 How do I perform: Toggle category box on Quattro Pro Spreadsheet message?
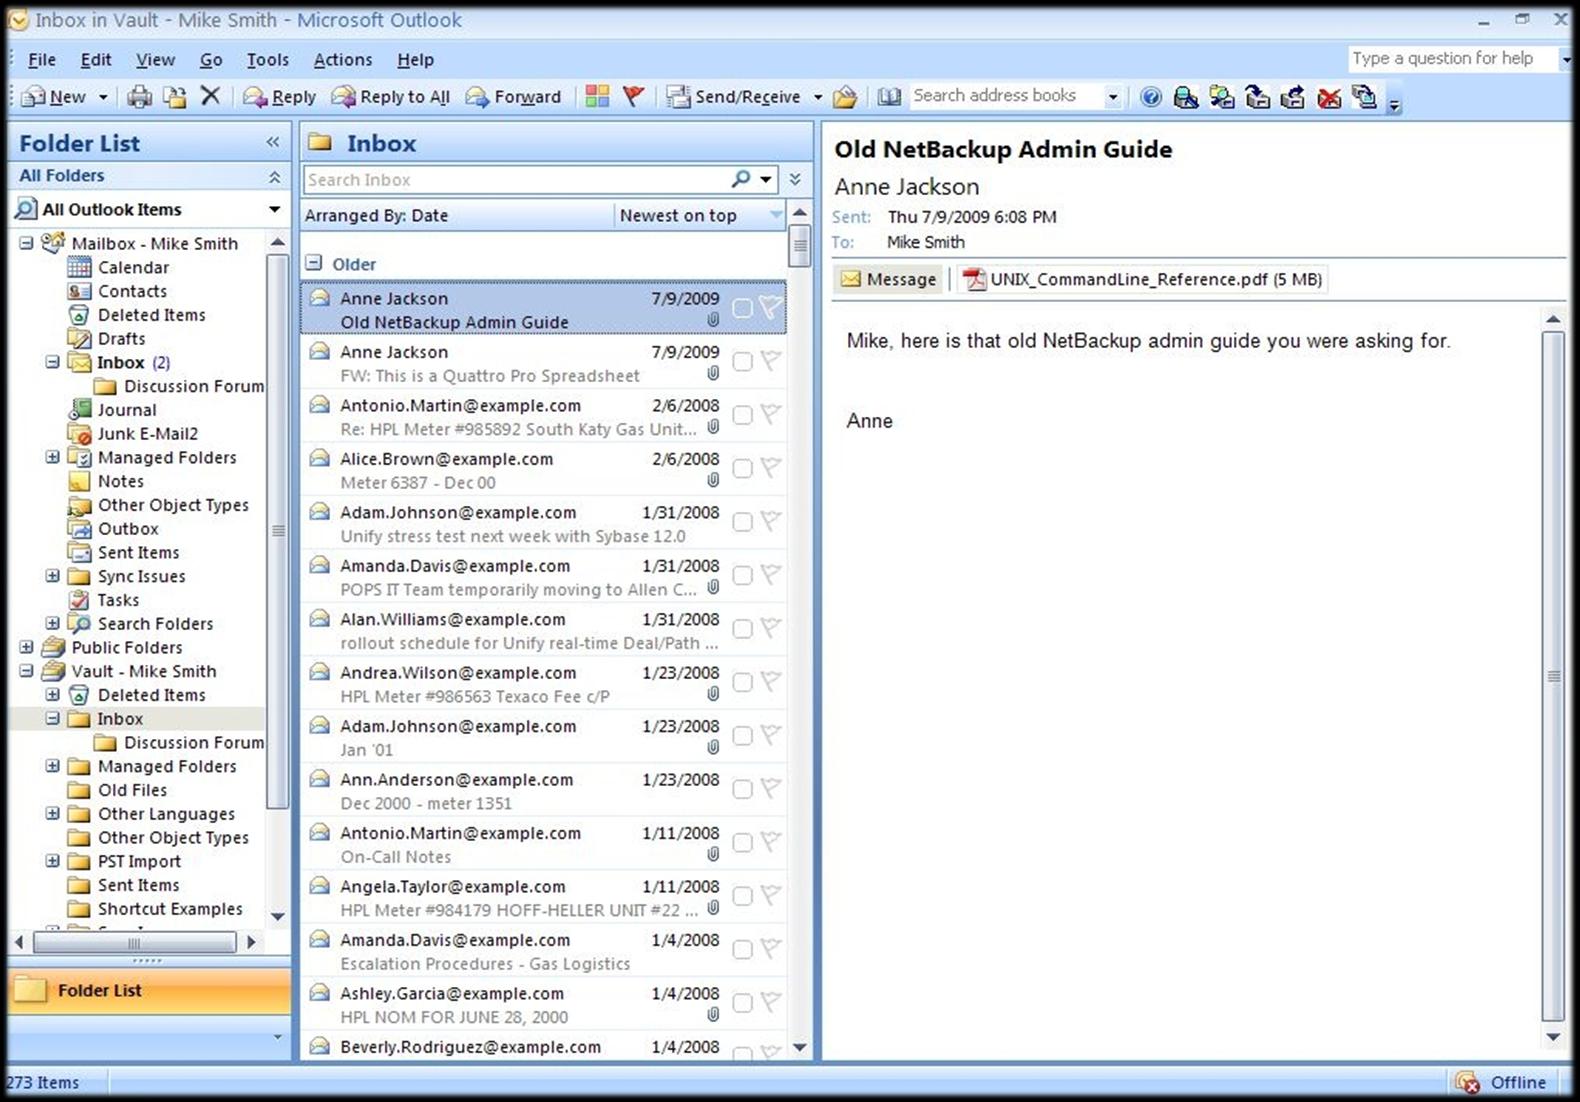742,361
